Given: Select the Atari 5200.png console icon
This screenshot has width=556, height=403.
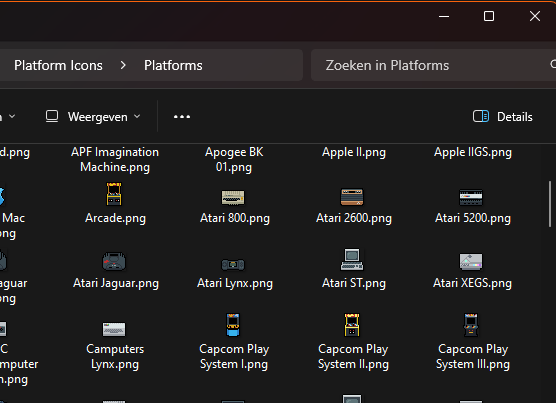Looking at the screenshot, I should pyautogui.click(x=471, y=197).
